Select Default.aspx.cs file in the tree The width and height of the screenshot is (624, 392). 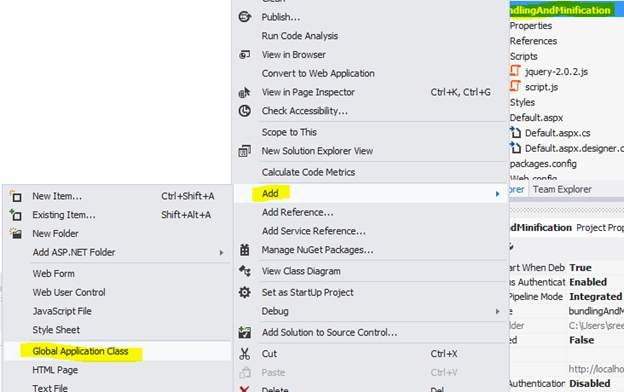point(558,133)
